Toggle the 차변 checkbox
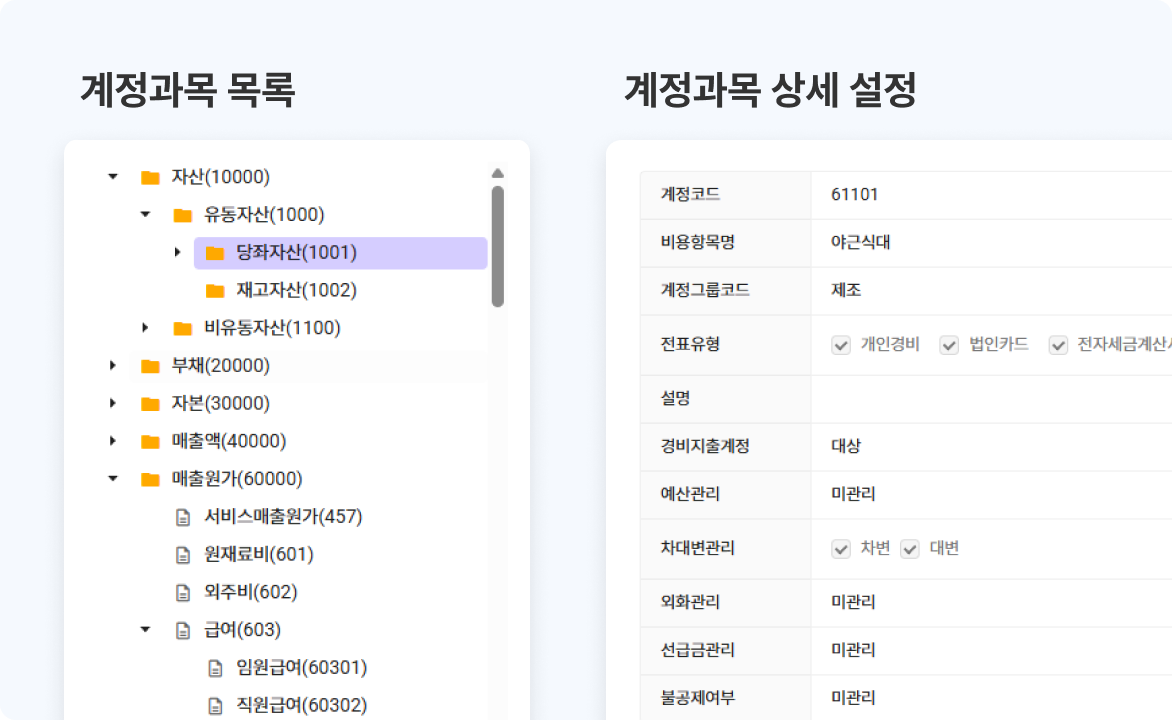This screenshot has height=720, width=1172. [841, 549]
